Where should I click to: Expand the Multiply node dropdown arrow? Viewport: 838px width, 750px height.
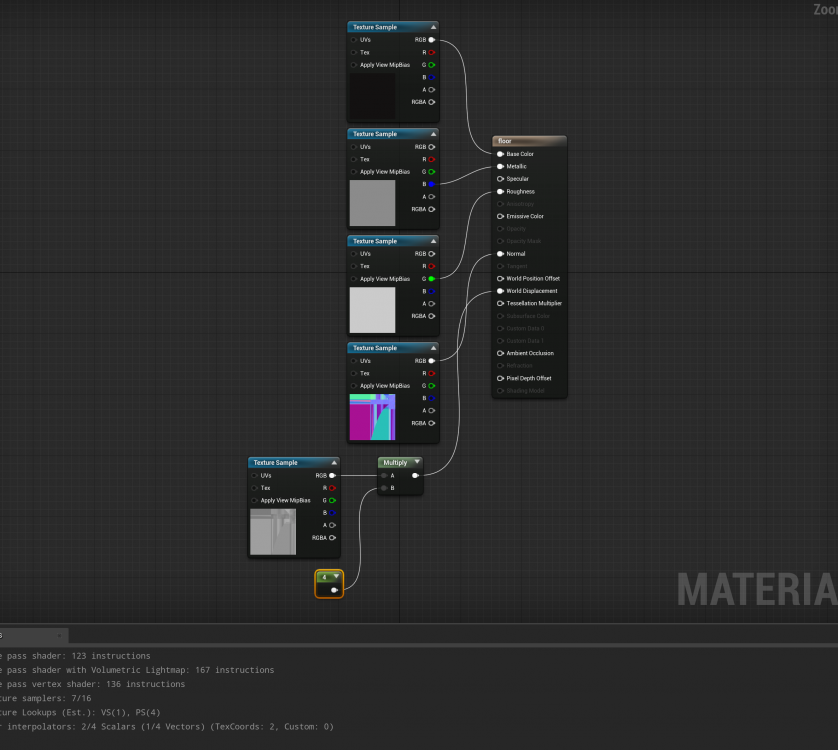pyautogui.click(x=417, y=462)
